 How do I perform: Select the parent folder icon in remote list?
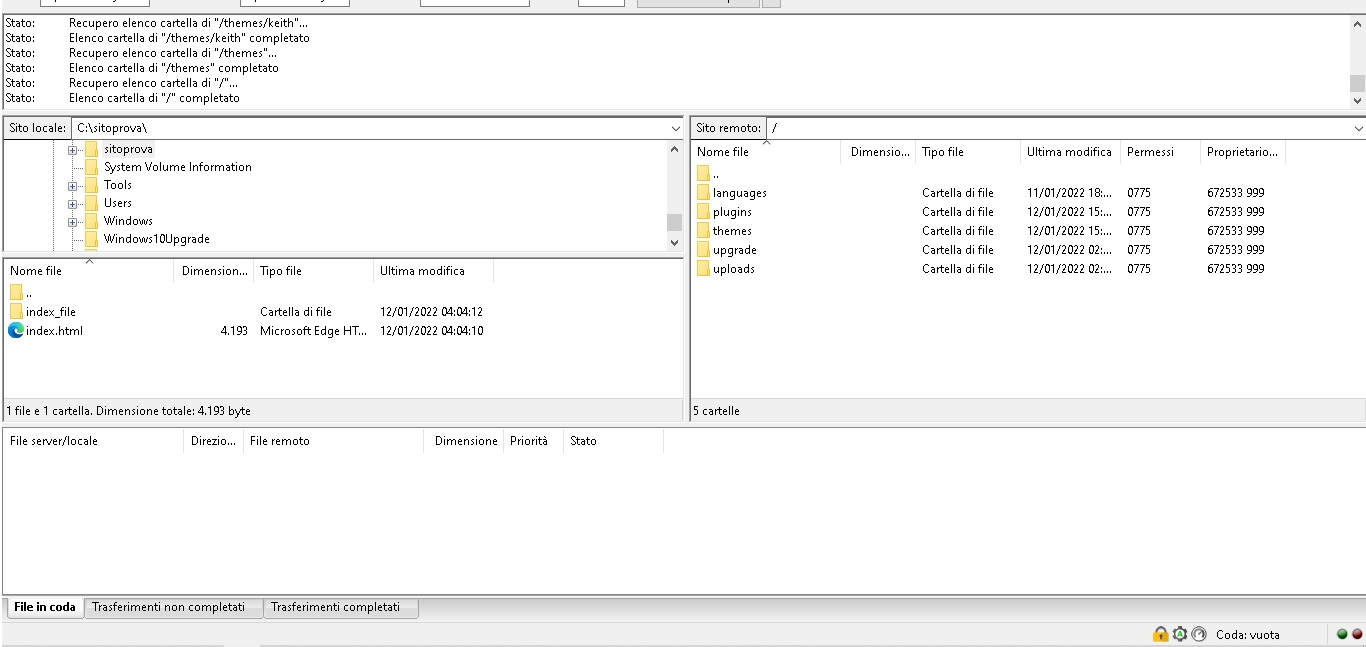(x=703, y=173)
